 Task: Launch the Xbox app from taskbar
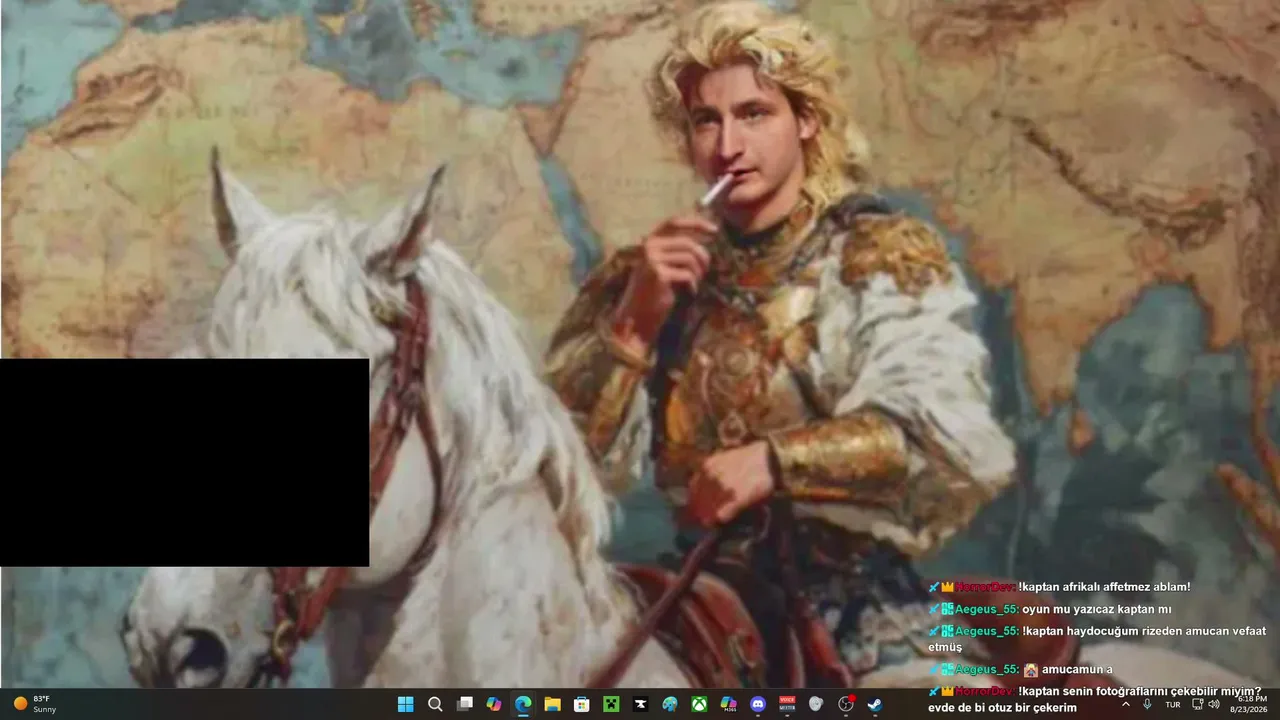(x=699, y=704)
